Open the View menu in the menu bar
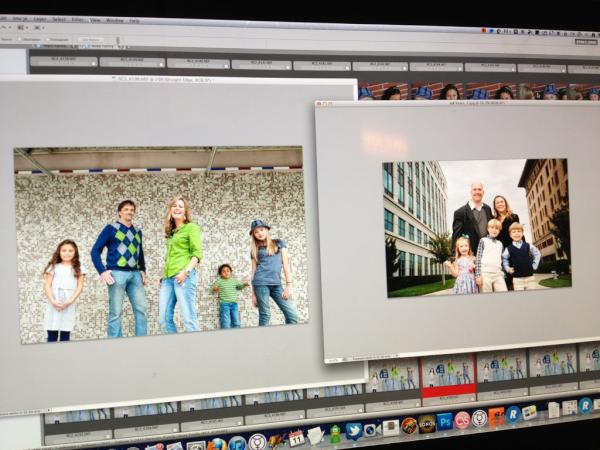 (95, 20)
